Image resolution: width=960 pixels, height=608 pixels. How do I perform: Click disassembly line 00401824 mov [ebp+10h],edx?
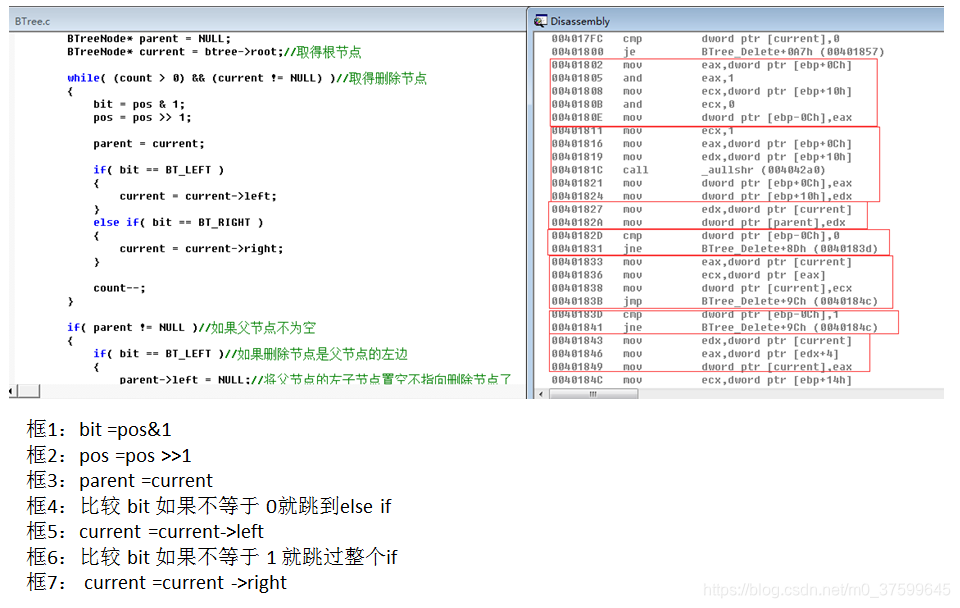point(702,197)
